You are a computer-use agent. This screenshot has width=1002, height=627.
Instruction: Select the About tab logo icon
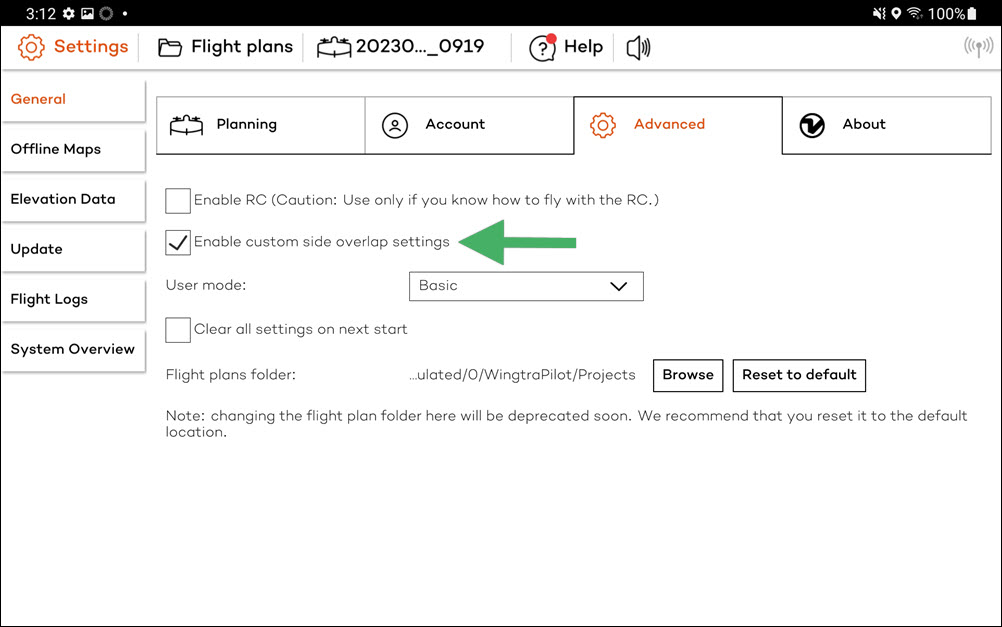pos(812,125)
